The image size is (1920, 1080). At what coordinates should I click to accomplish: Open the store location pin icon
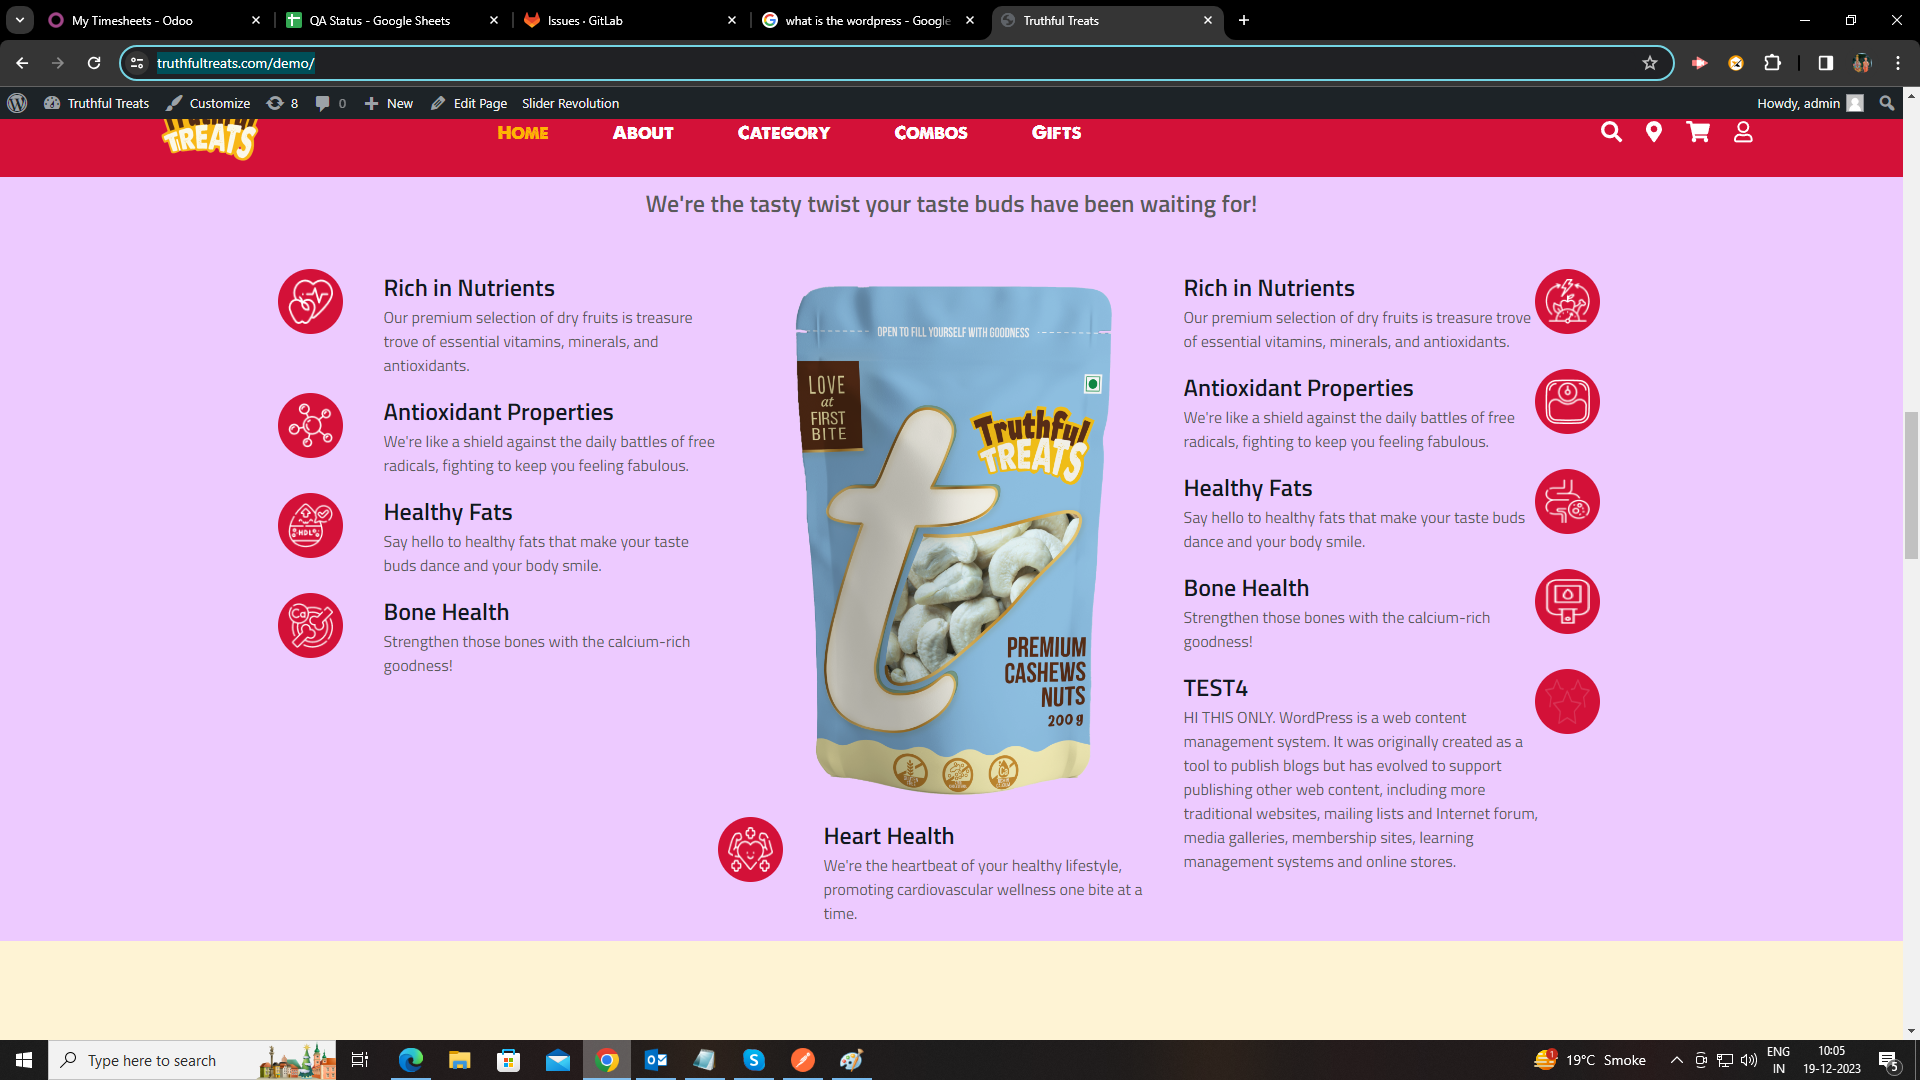1654,132
